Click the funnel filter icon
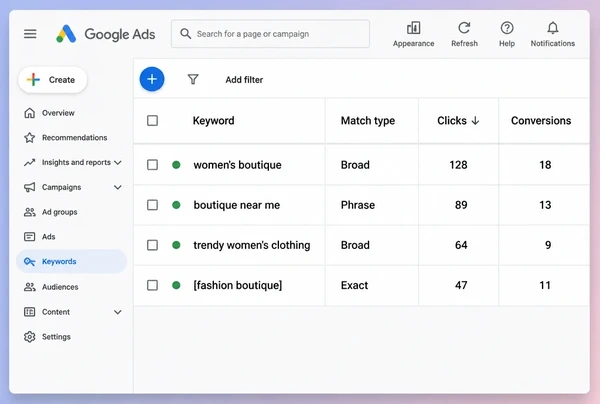 (193, 79)
